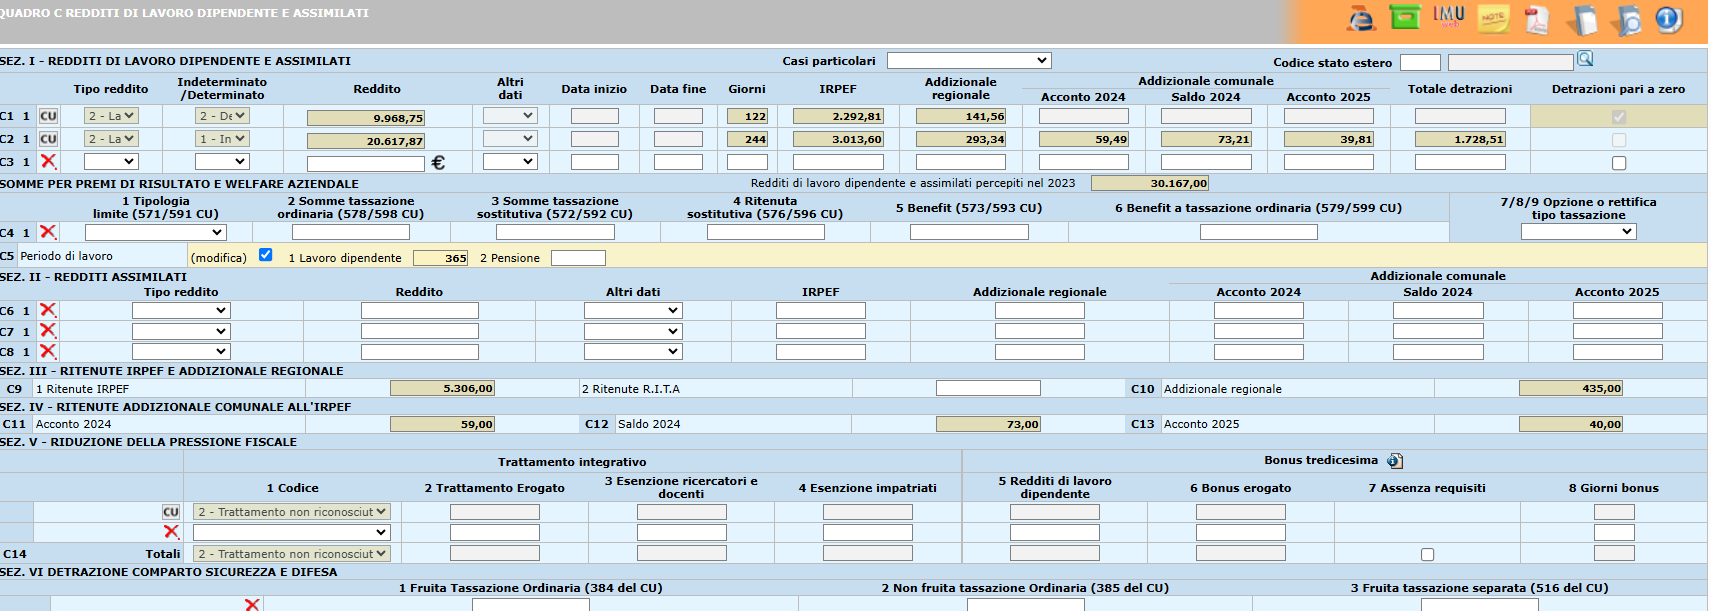Screen dimensions: 1711x611
Task: Open Bonus tredicesima info icon
Action: click(1395, 461)
